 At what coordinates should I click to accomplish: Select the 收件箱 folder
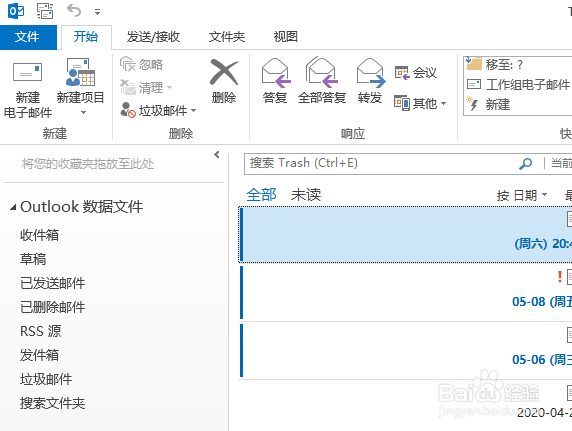pos(39,235)
